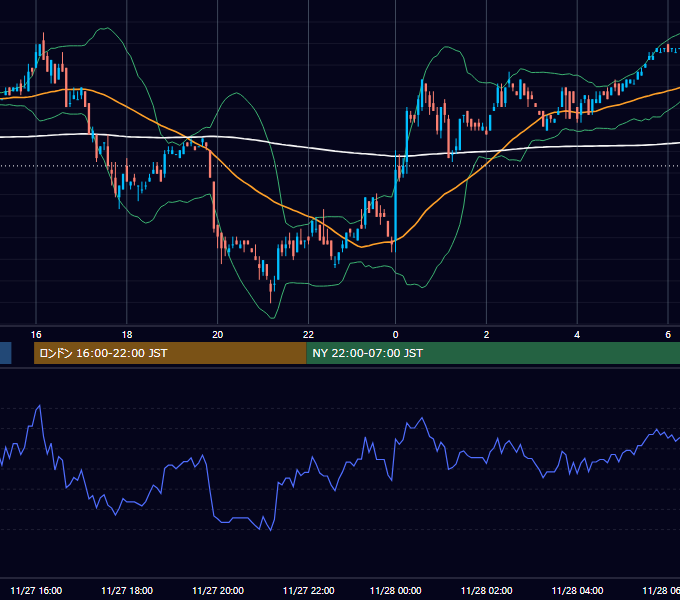
Task: Click the 11/28 00:00 date label
Action: [x=396, y=590]
